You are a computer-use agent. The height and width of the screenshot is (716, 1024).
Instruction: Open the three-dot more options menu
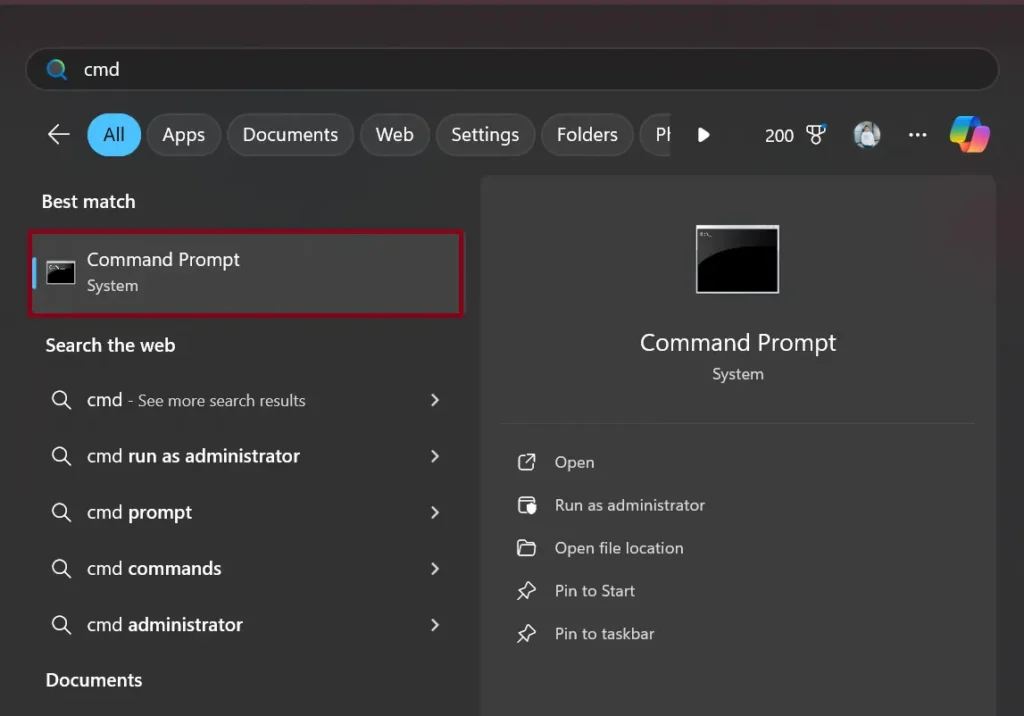pos(918,135)
